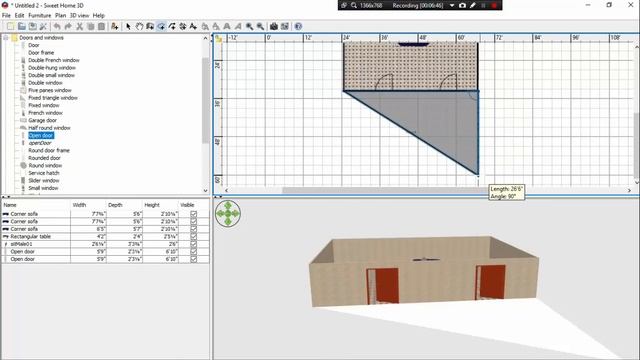This screenshot has height=360, width=640.
Task: Click the catalog tree scroll up arrow
Action: coord(205,38)
